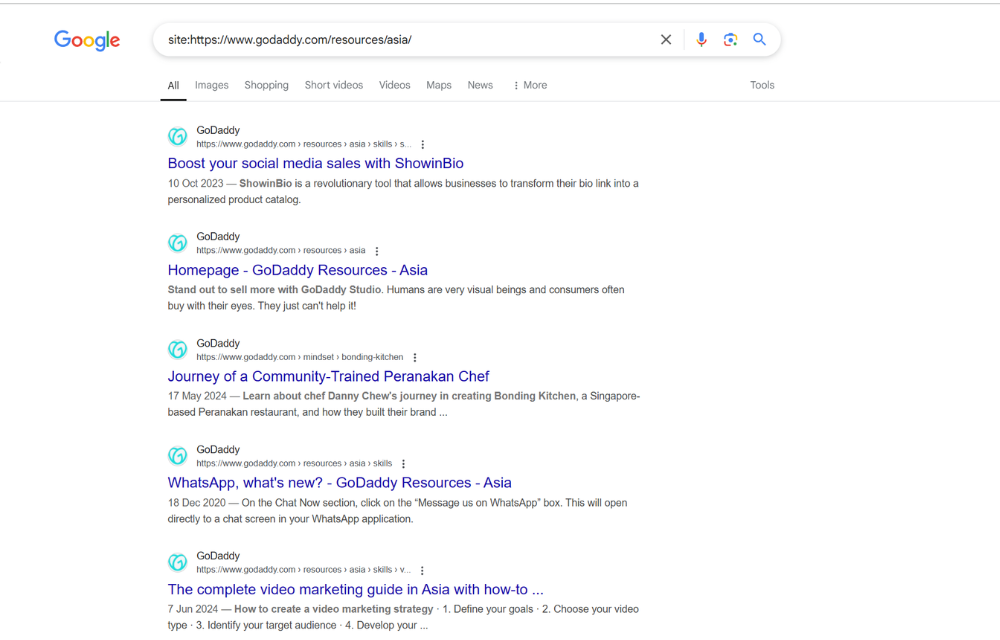Image resolution: width=1000 pixels, height=640 pixels.
Task: Switch to the Images tab
Action: click(x=211, y=85)
